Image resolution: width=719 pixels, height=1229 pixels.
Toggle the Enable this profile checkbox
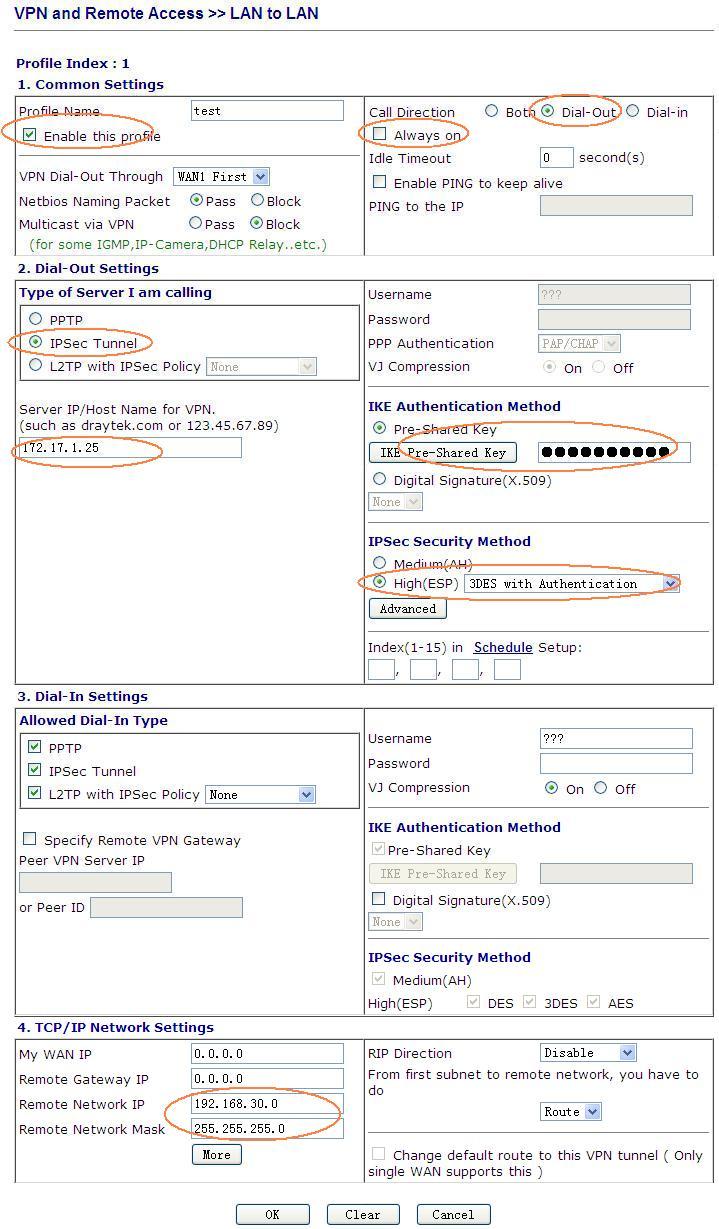pyautogui.click(x=30, y=135)
